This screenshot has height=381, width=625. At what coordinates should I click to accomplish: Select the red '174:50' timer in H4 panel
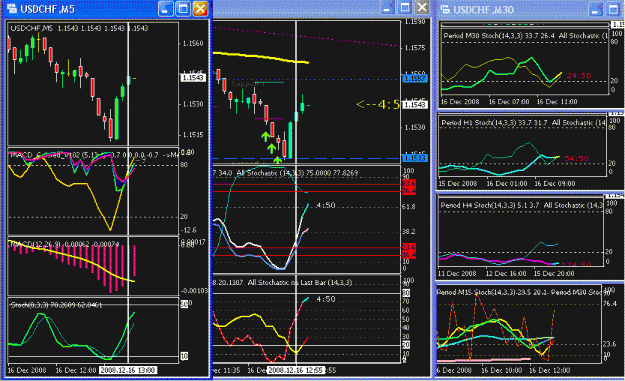(577, 264)
